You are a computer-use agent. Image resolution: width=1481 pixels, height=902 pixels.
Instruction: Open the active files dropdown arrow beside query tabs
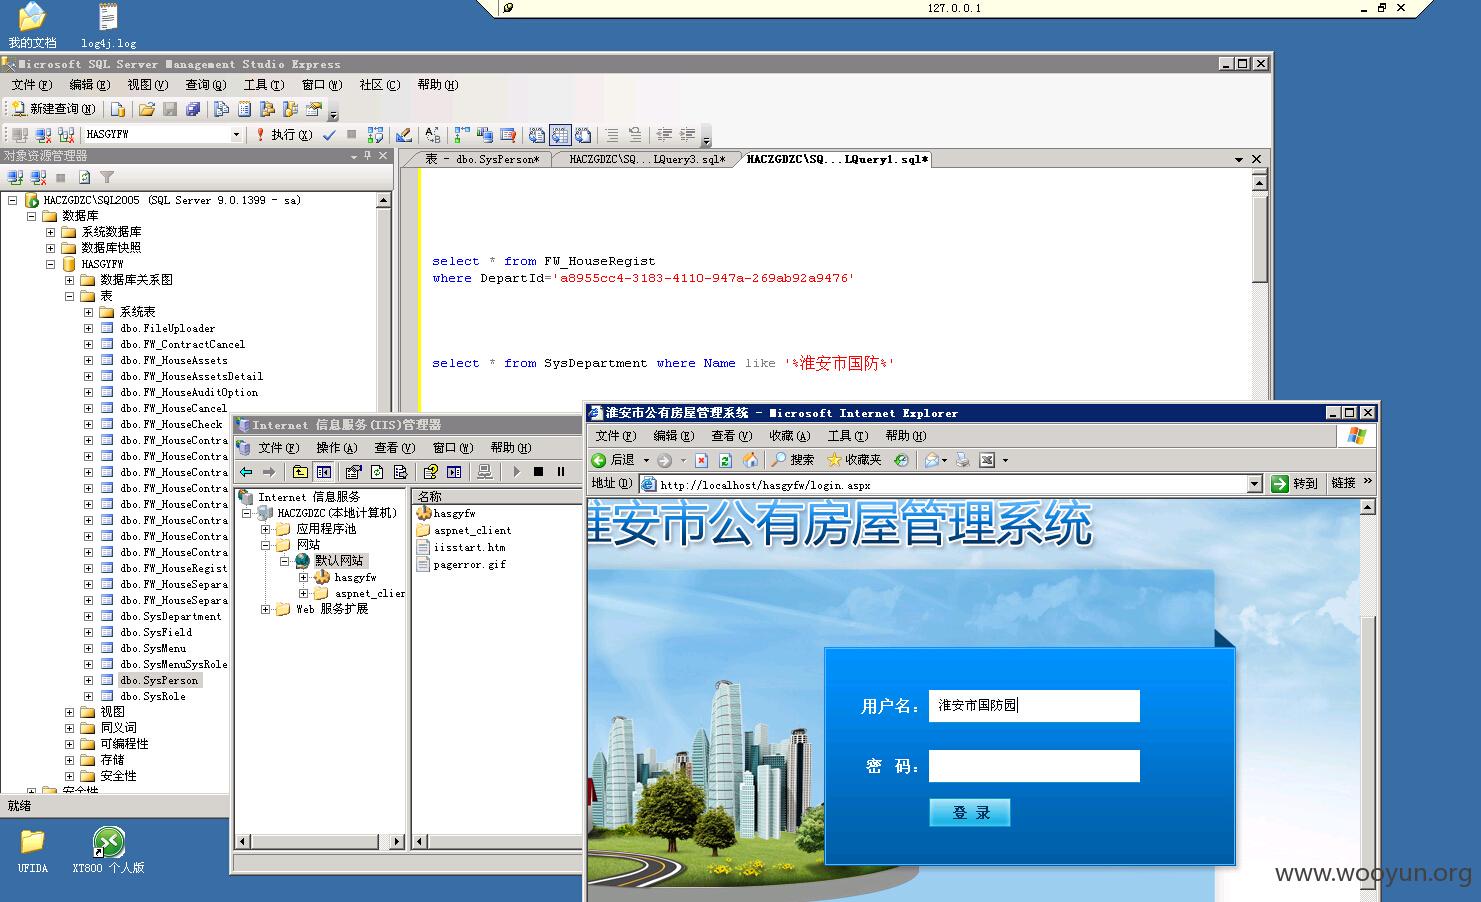click(1239, 159)
